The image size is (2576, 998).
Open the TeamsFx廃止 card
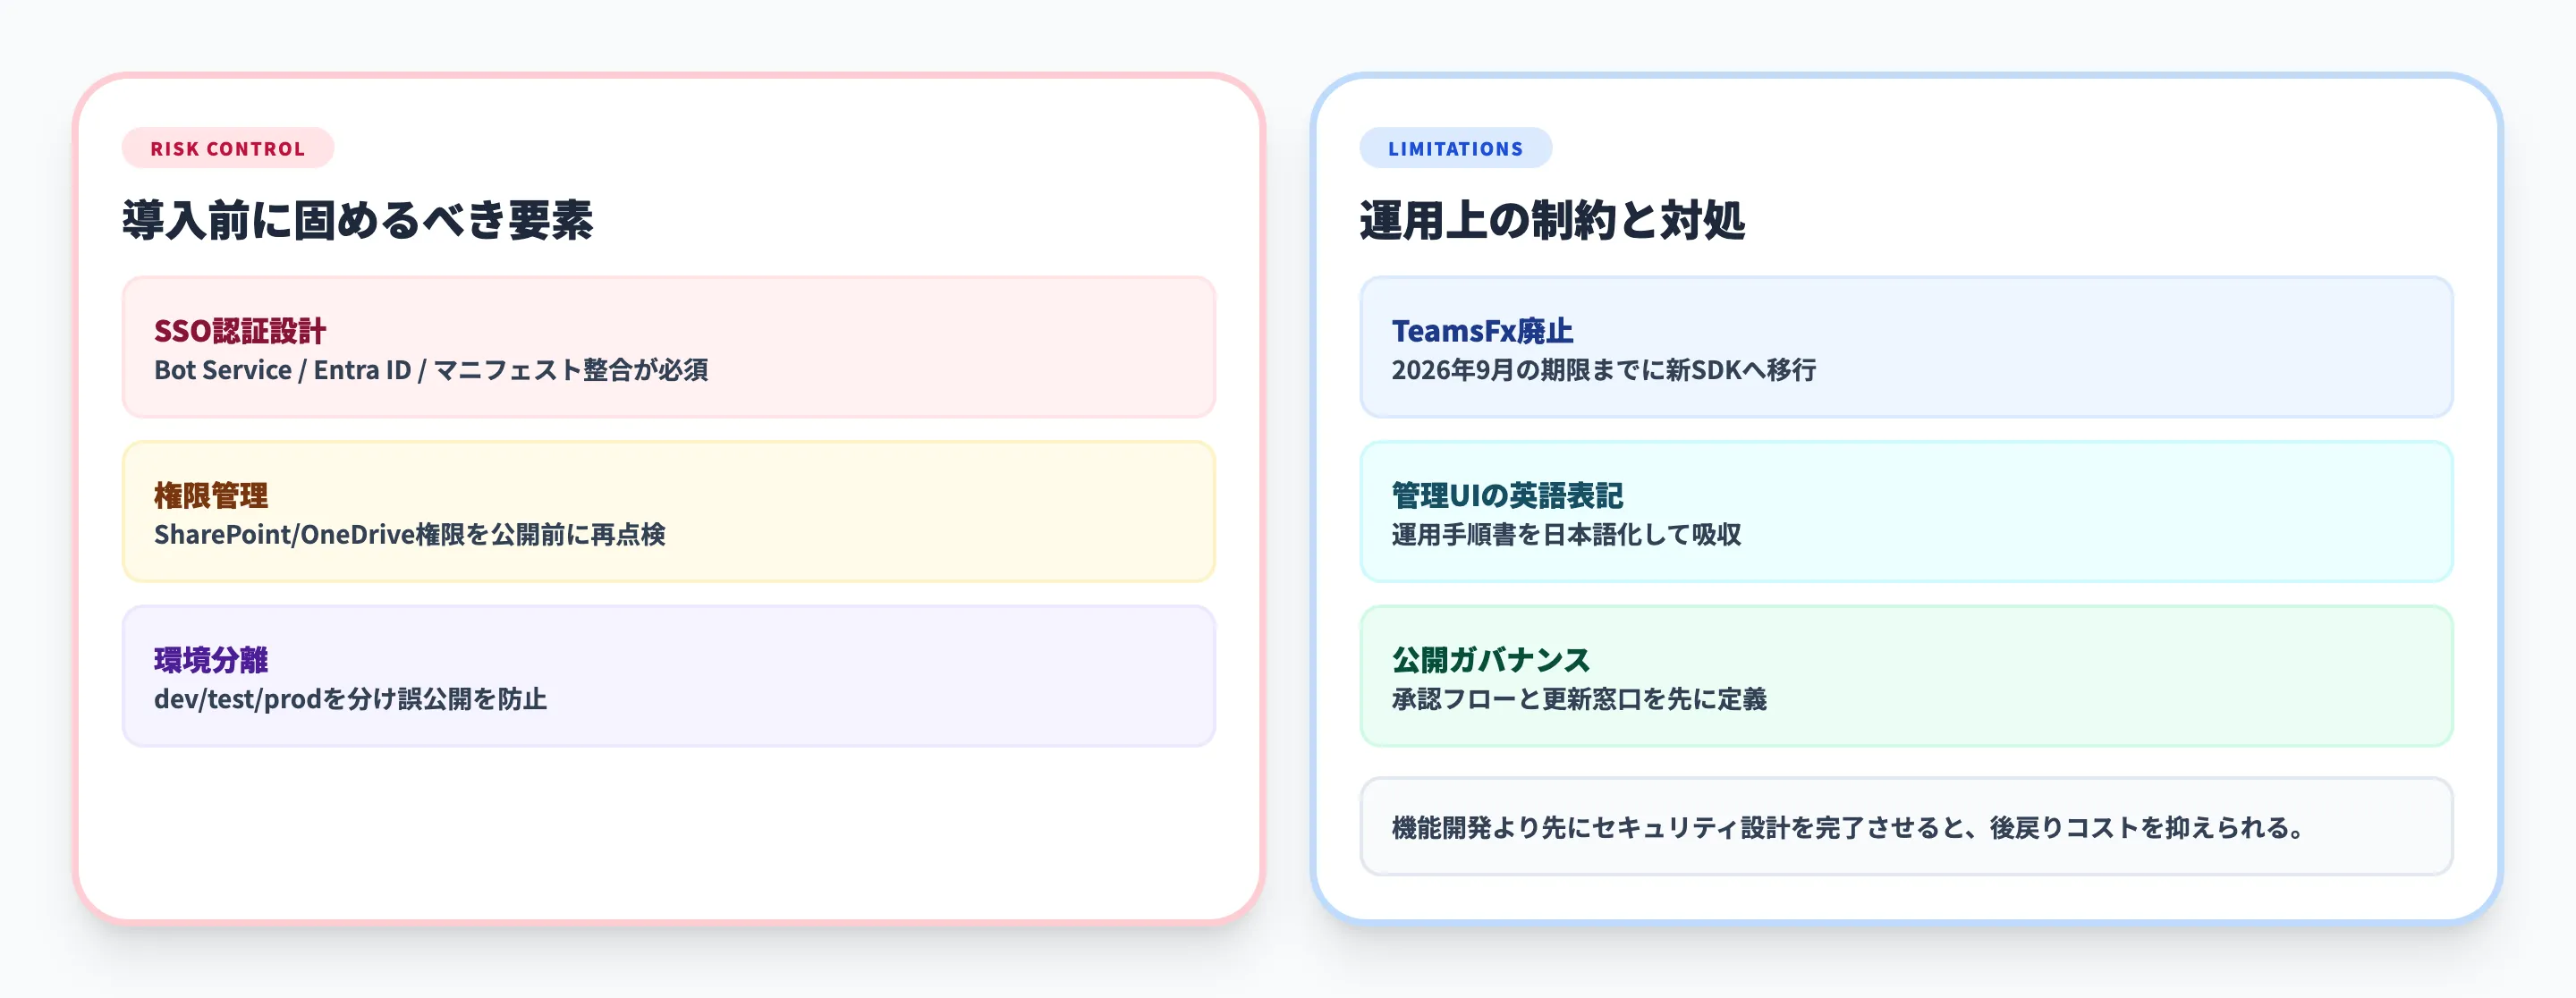click(x=1905, y=346)
